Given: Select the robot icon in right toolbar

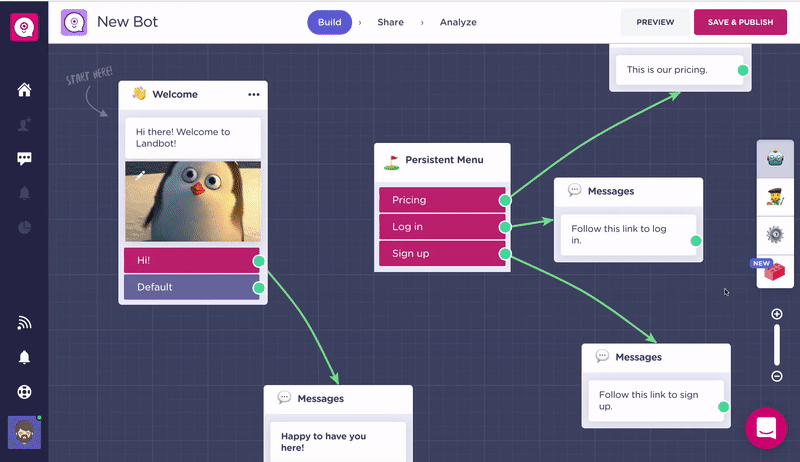Looking at the screenshot, I should [x=775, y=159].
